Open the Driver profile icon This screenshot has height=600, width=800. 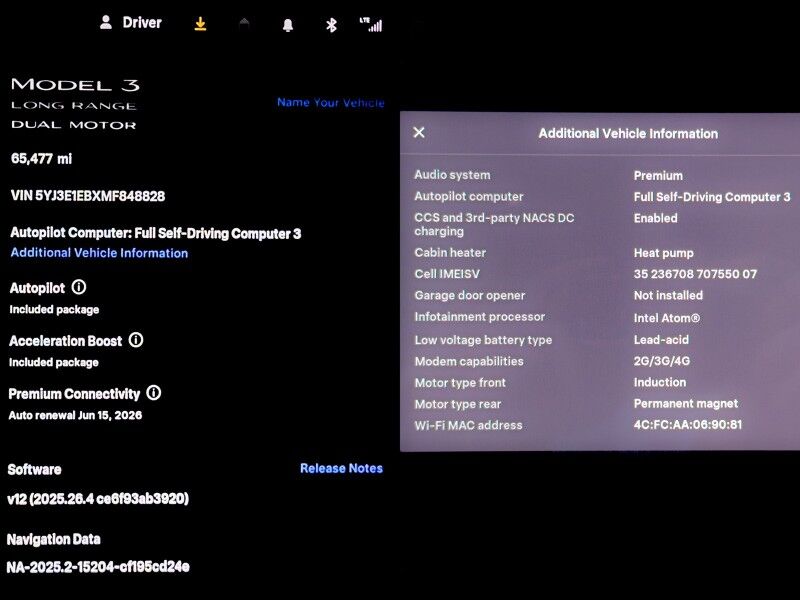coord(106,22)
